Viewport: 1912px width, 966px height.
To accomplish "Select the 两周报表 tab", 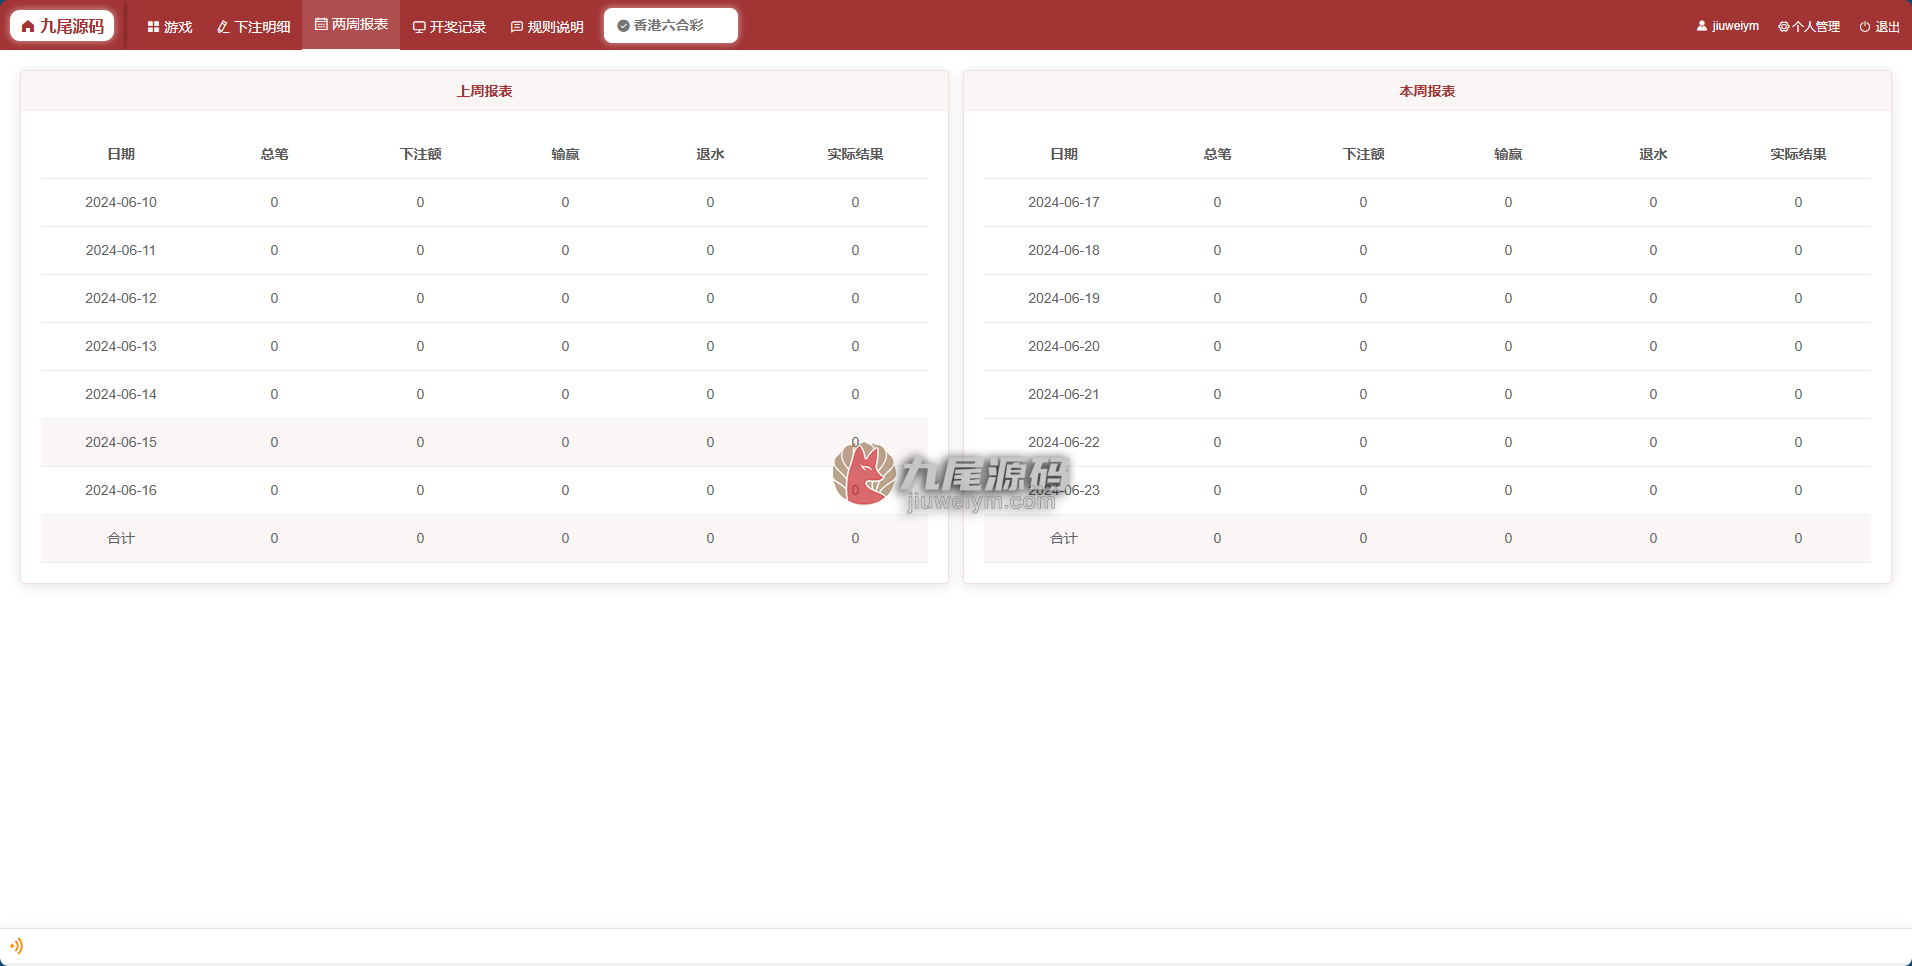I will (x=351, y=24).
